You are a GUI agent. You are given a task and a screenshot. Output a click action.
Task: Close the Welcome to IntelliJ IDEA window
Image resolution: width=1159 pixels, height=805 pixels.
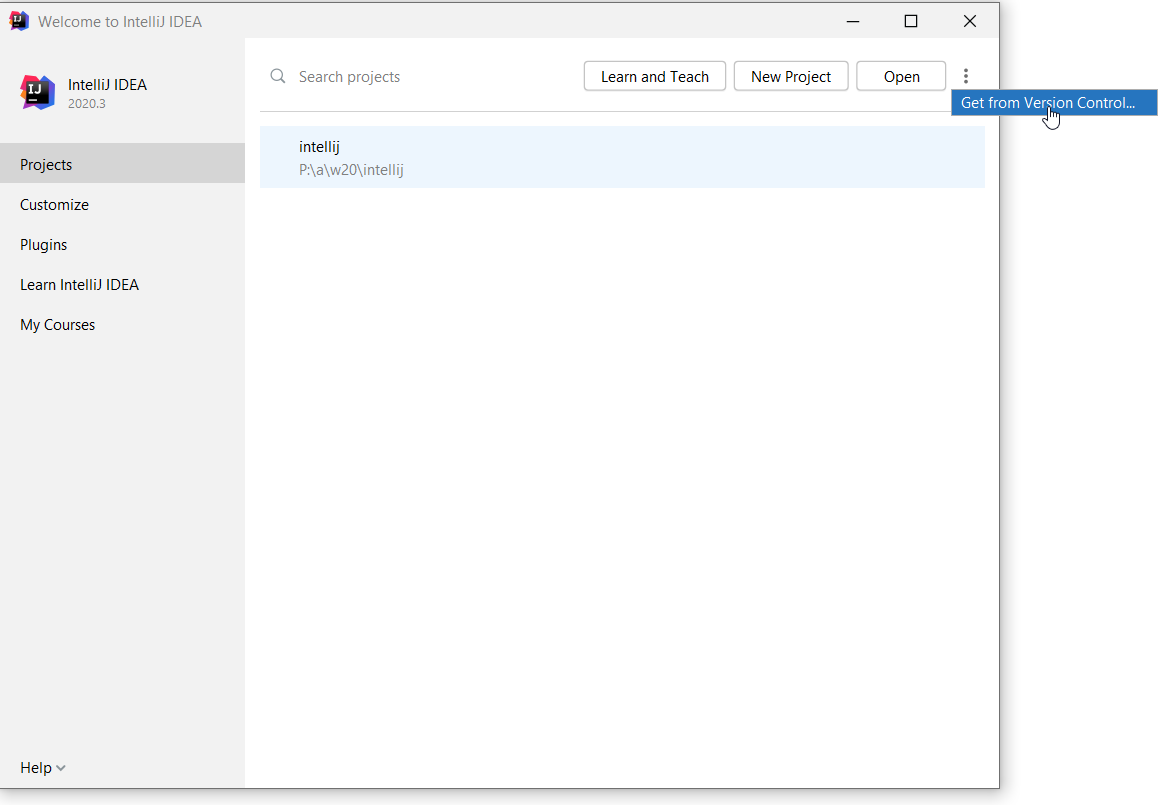[x=970, y=21]
